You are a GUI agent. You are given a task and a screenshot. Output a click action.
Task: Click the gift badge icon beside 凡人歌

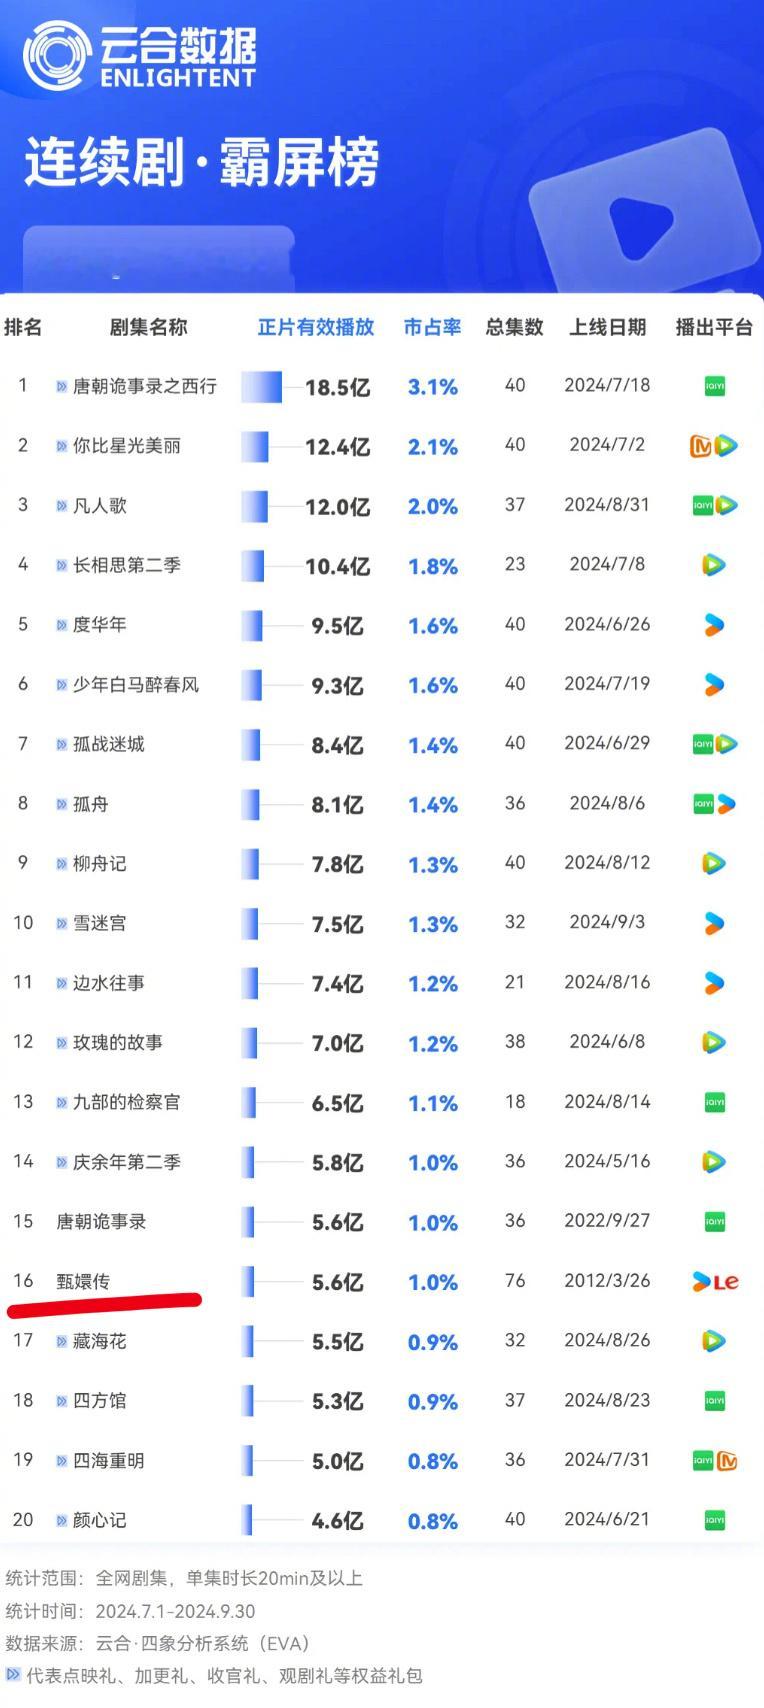62,506
